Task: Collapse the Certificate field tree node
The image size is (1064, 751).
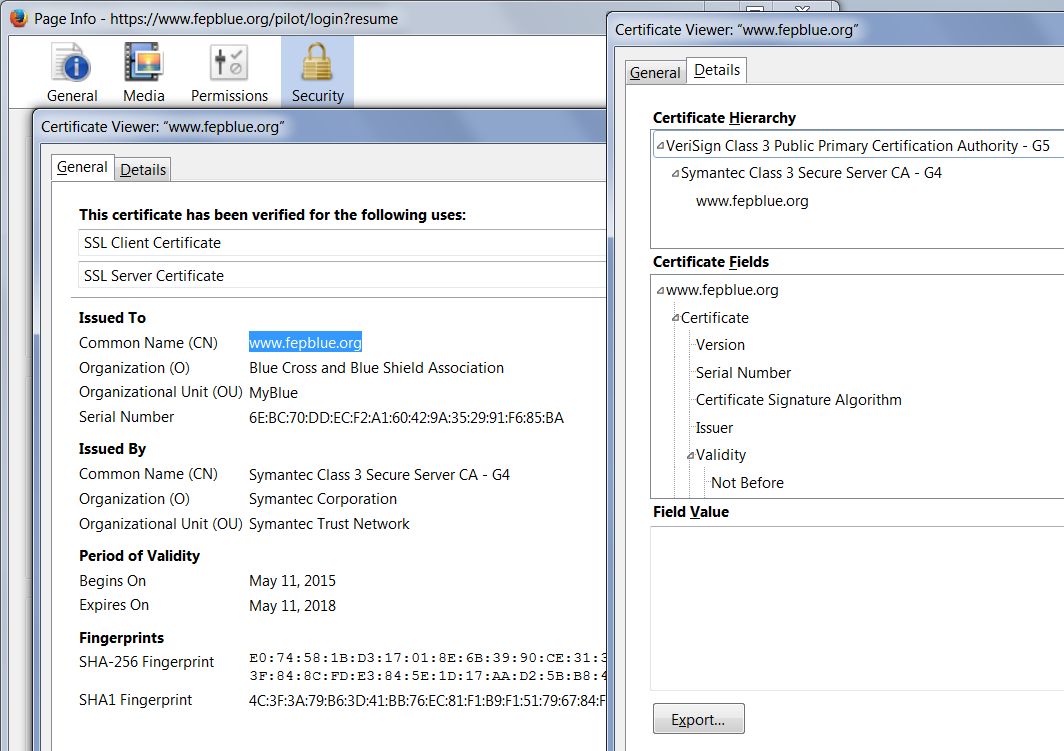Action: 675,318
